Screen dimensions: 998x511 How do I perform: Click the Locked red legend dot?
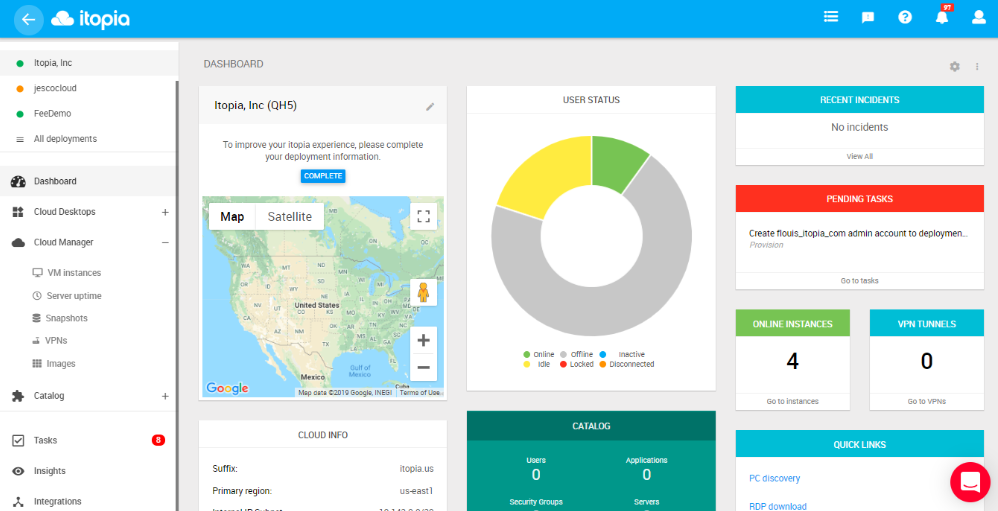(x=563, y=365)
